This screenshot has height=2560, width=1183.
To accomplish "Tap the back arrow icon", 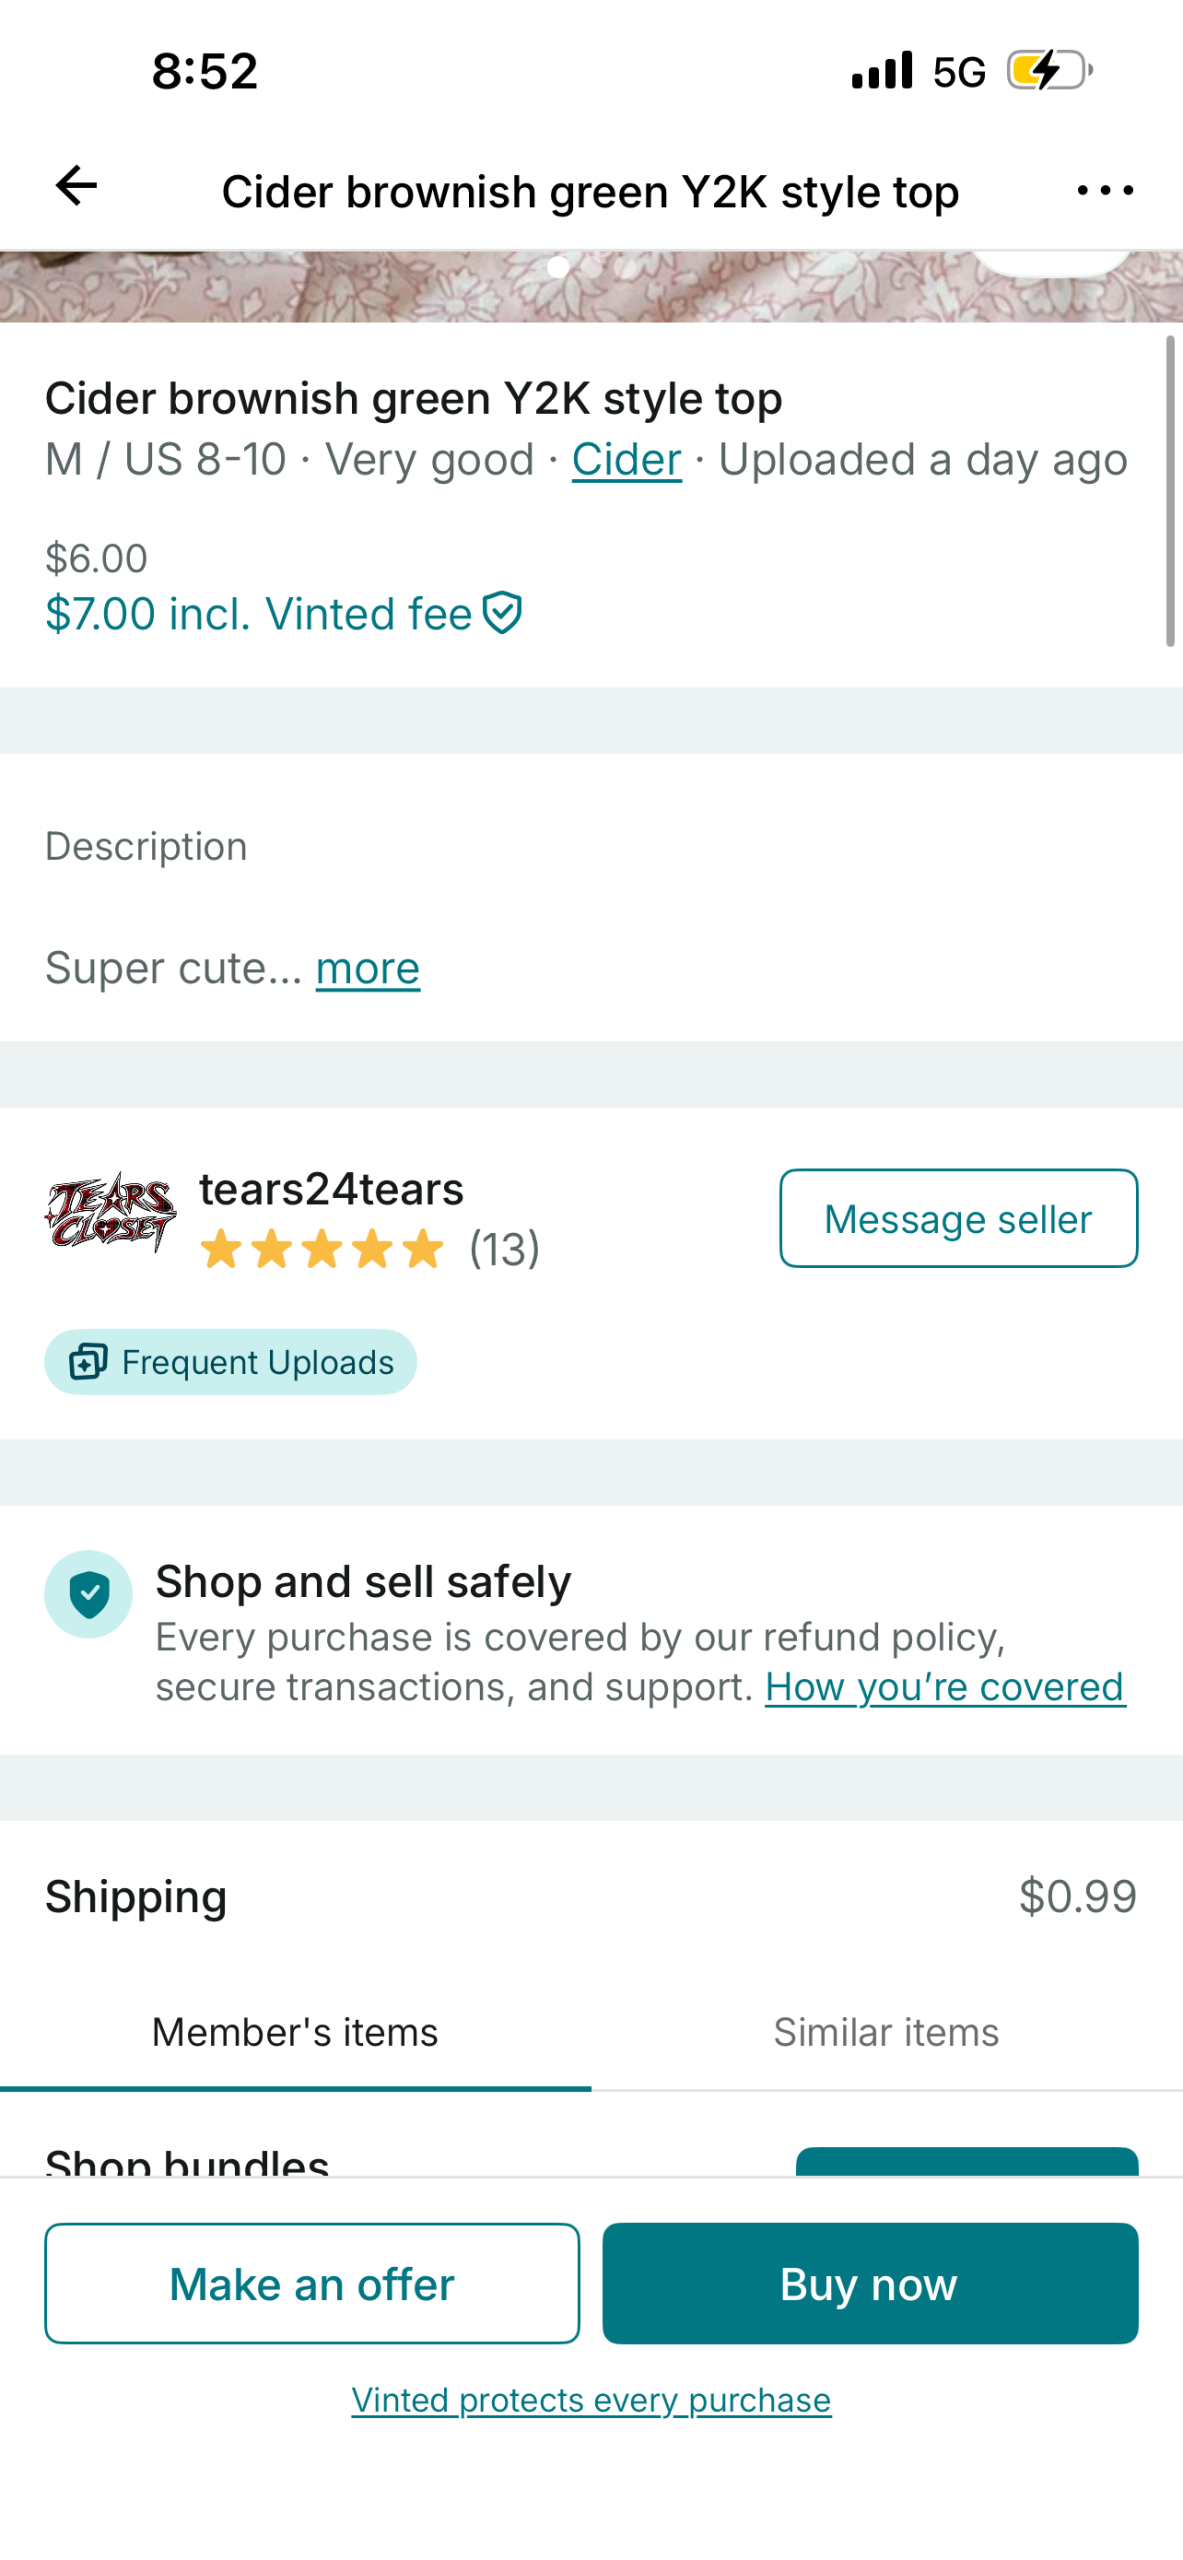I will pyautogui.click(x=76, y=186).
